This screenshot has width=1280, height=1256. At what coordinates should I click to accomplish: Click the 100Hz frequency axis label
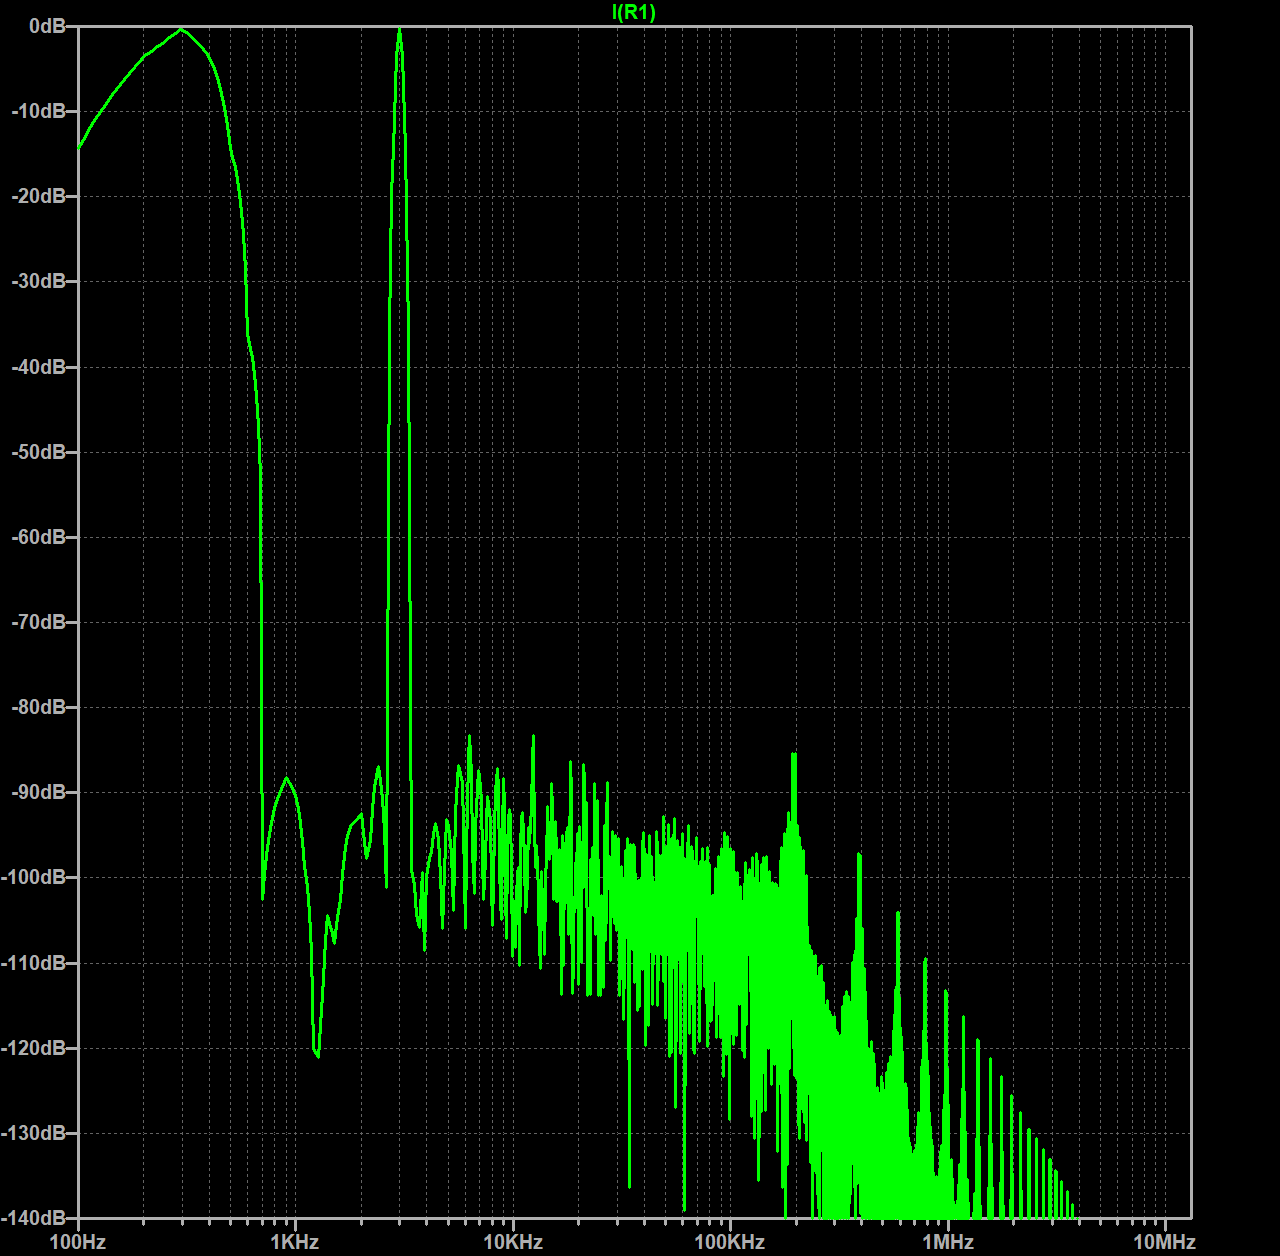78,1242
